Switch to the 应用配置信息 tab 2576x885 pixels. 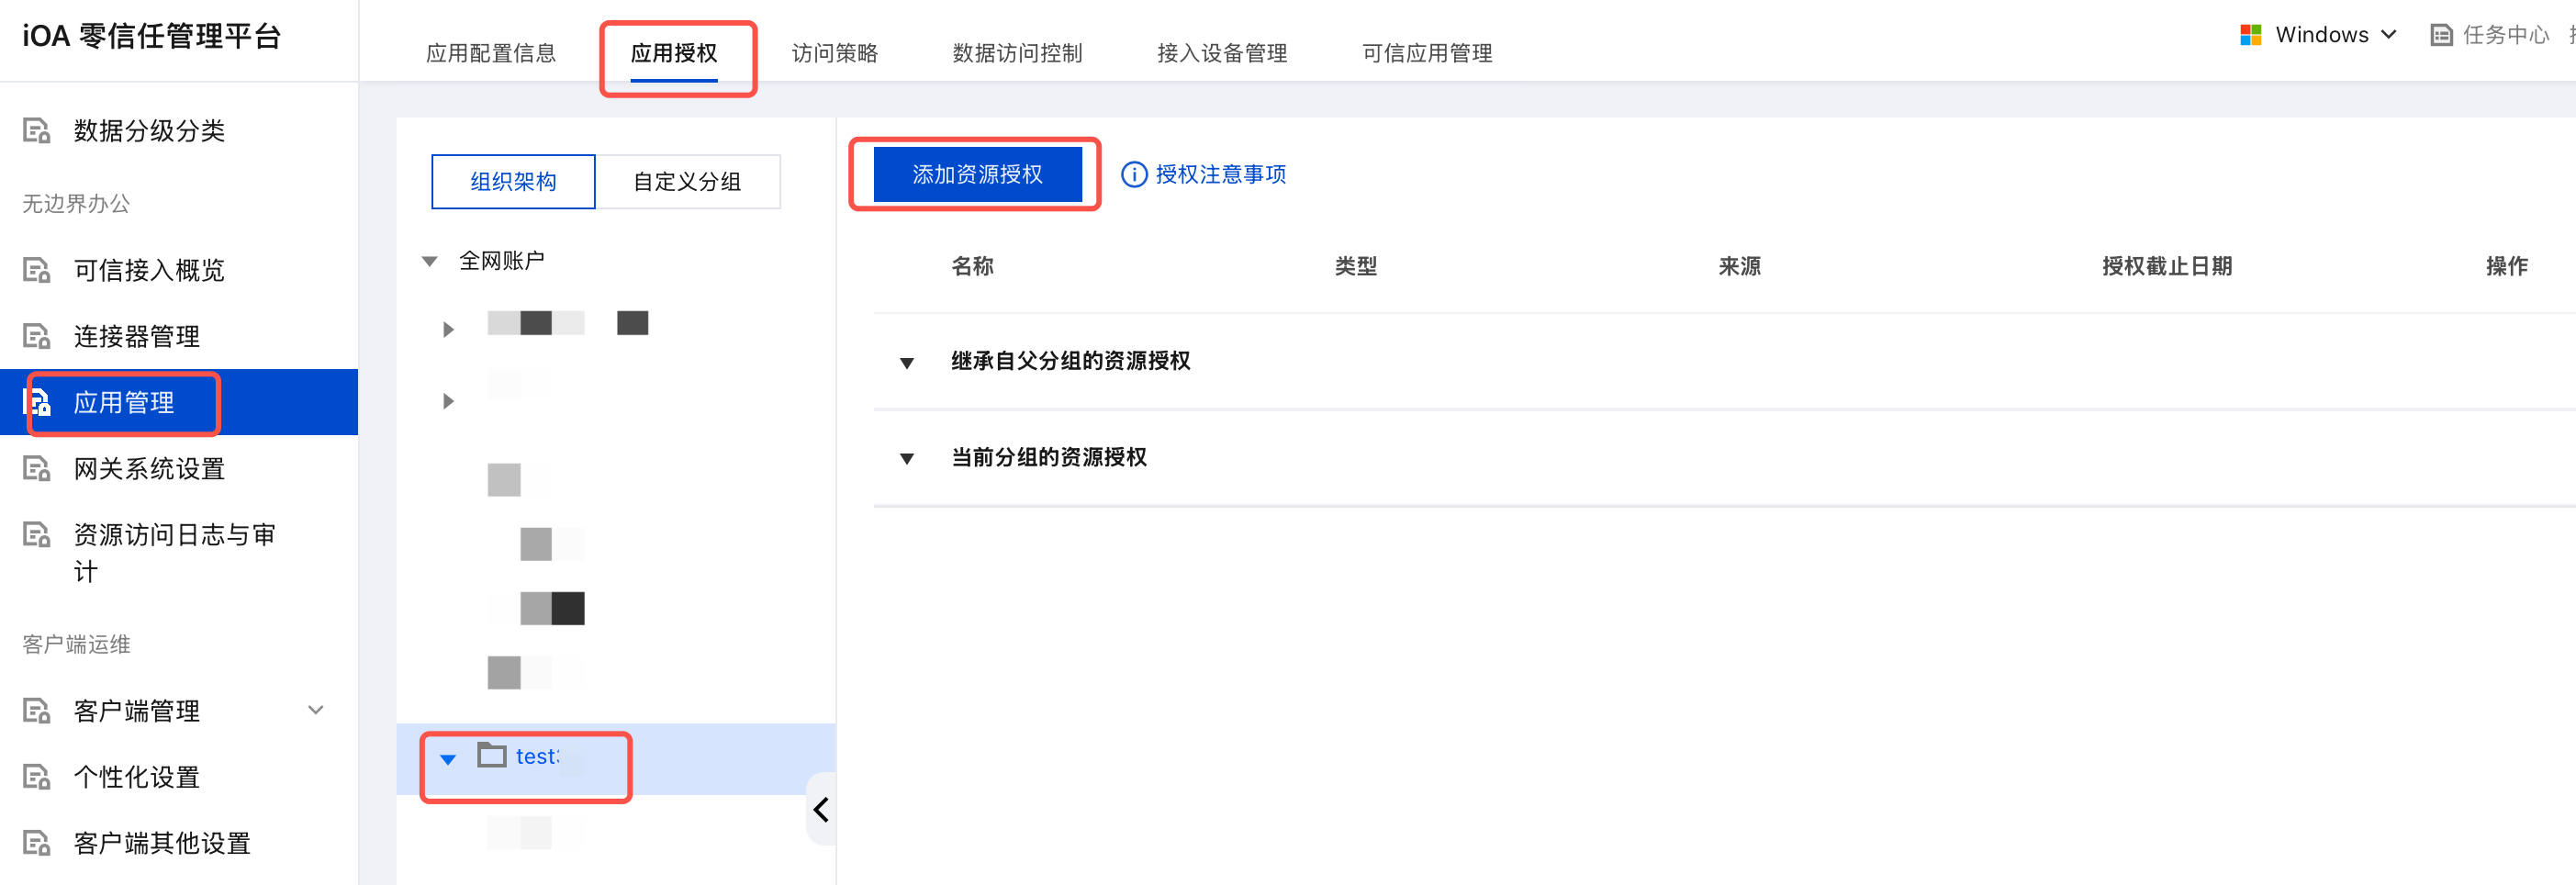point(491,53)
